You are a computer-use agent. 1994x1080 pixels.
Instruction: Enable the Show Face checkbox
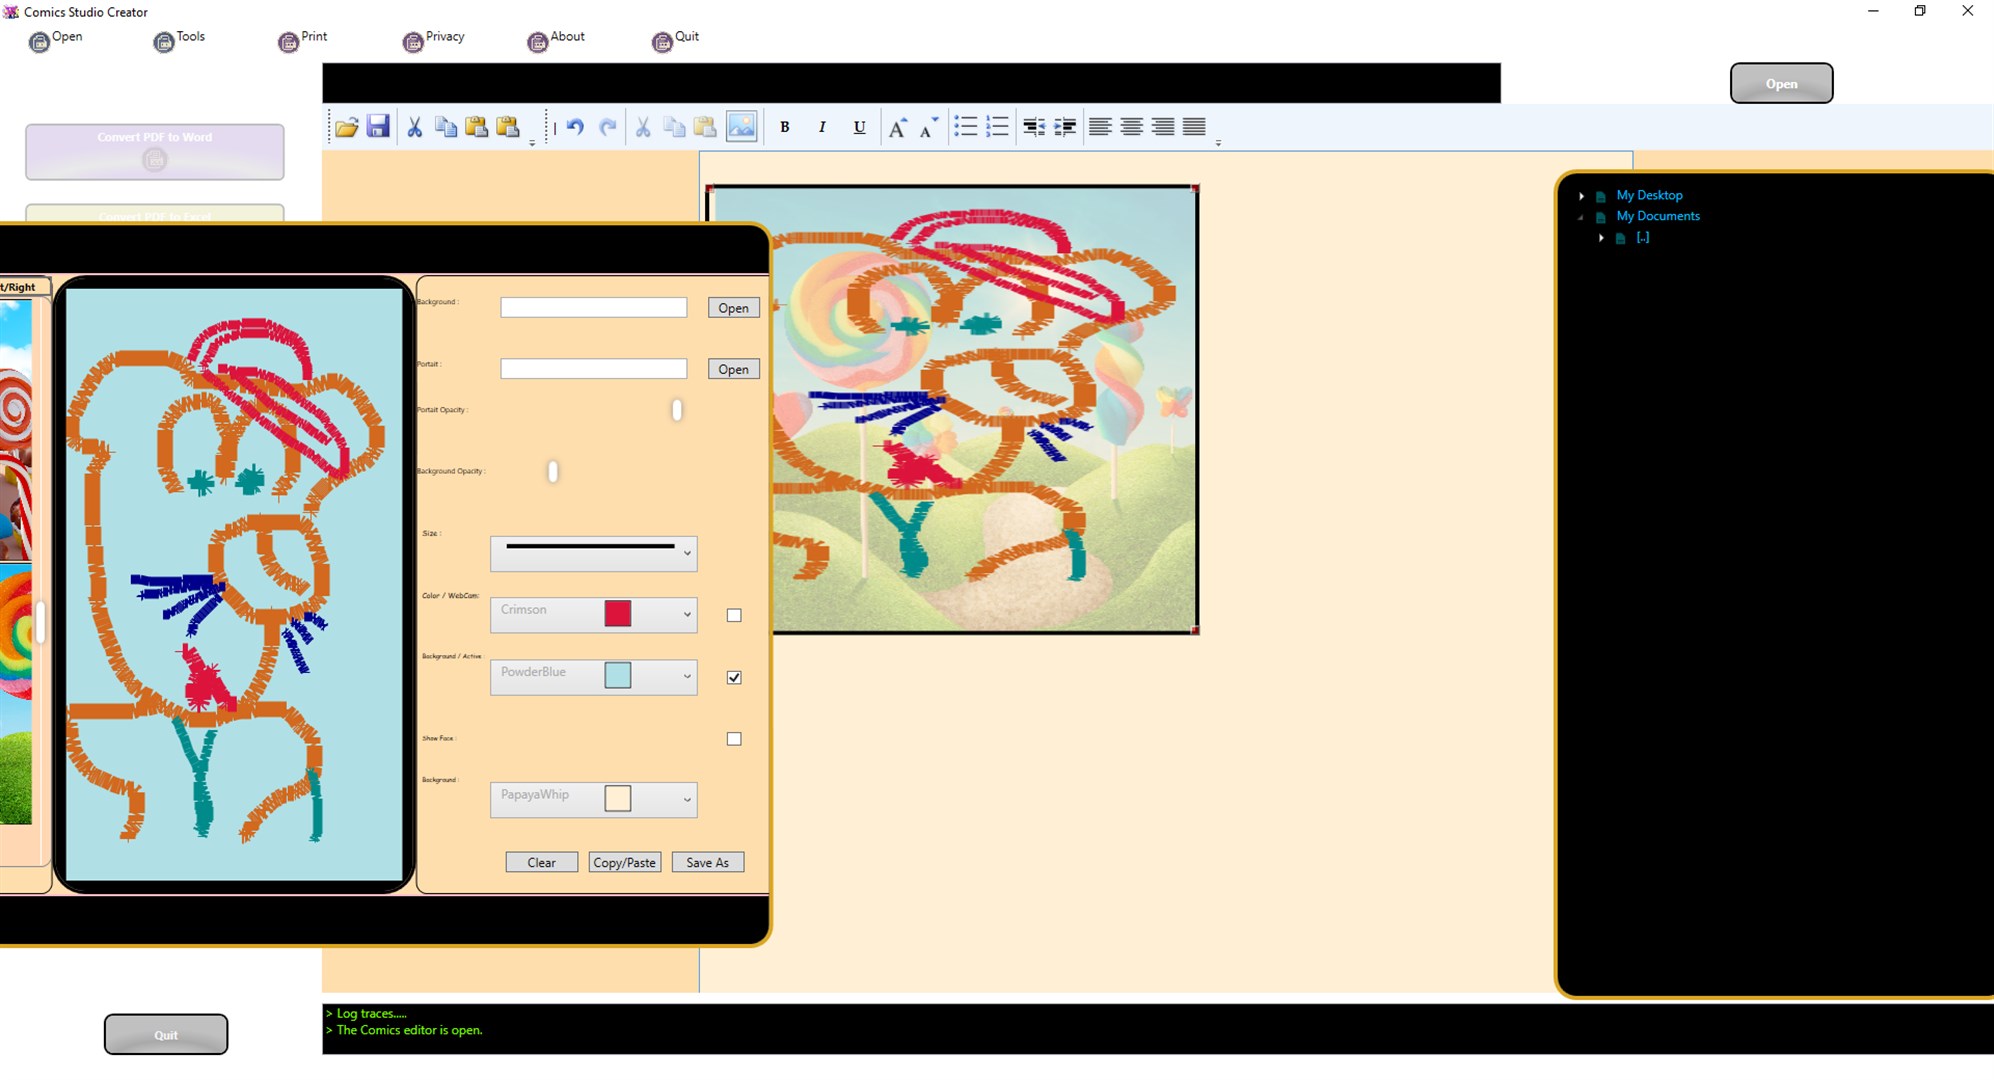734,738
